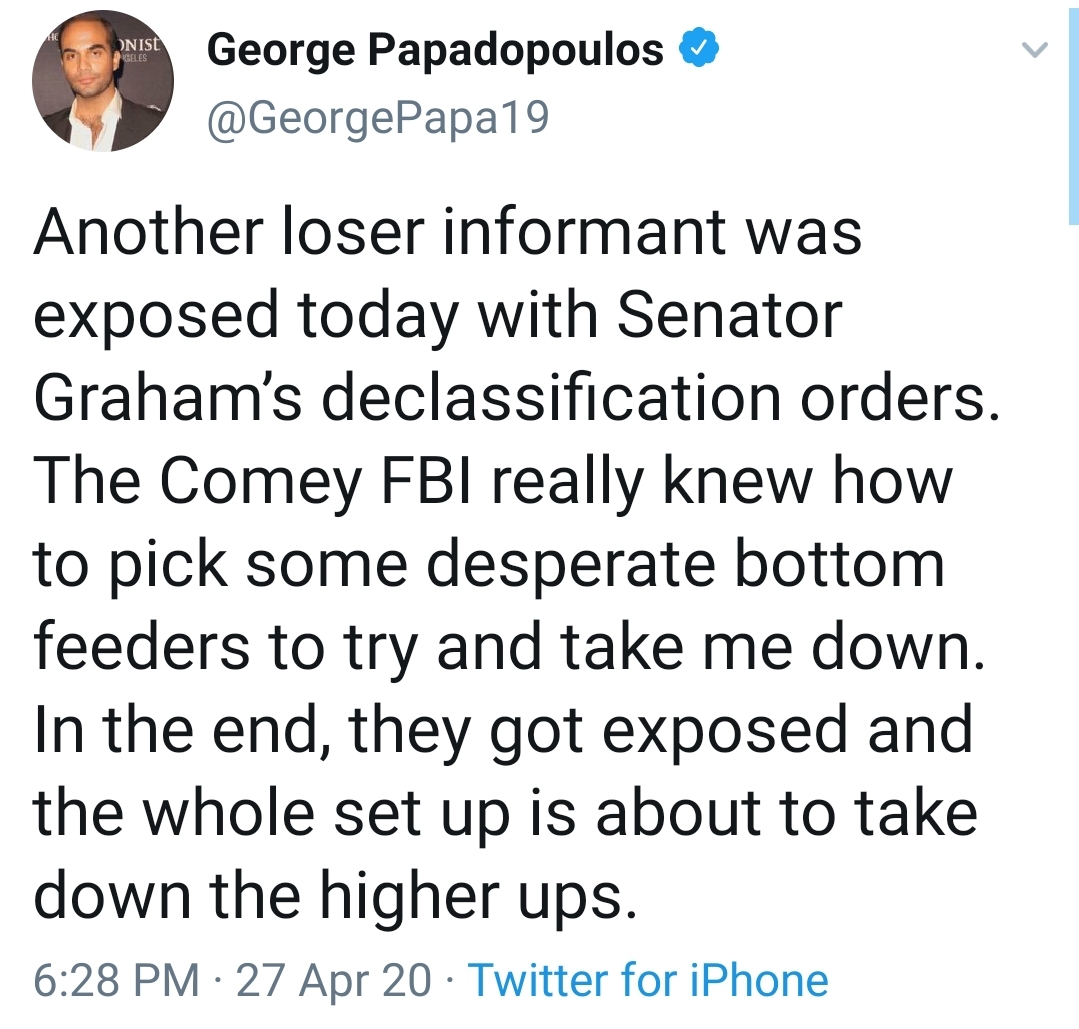This screenshot has height=1029, width=1079.
Task: Click the blue scrollbar at right edge
Action: pyautogui.click(x=1073, y=110)
